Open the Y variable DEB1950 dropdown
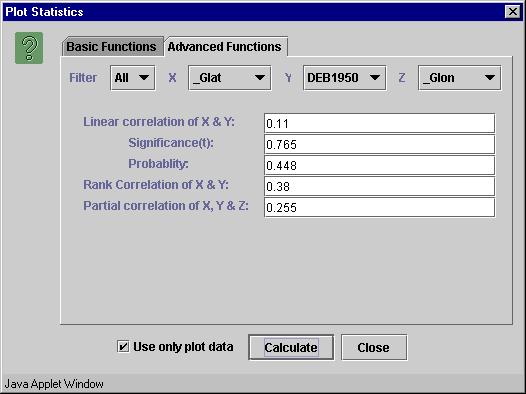Screen dimensions: 526x394 (x=345, y=78)
